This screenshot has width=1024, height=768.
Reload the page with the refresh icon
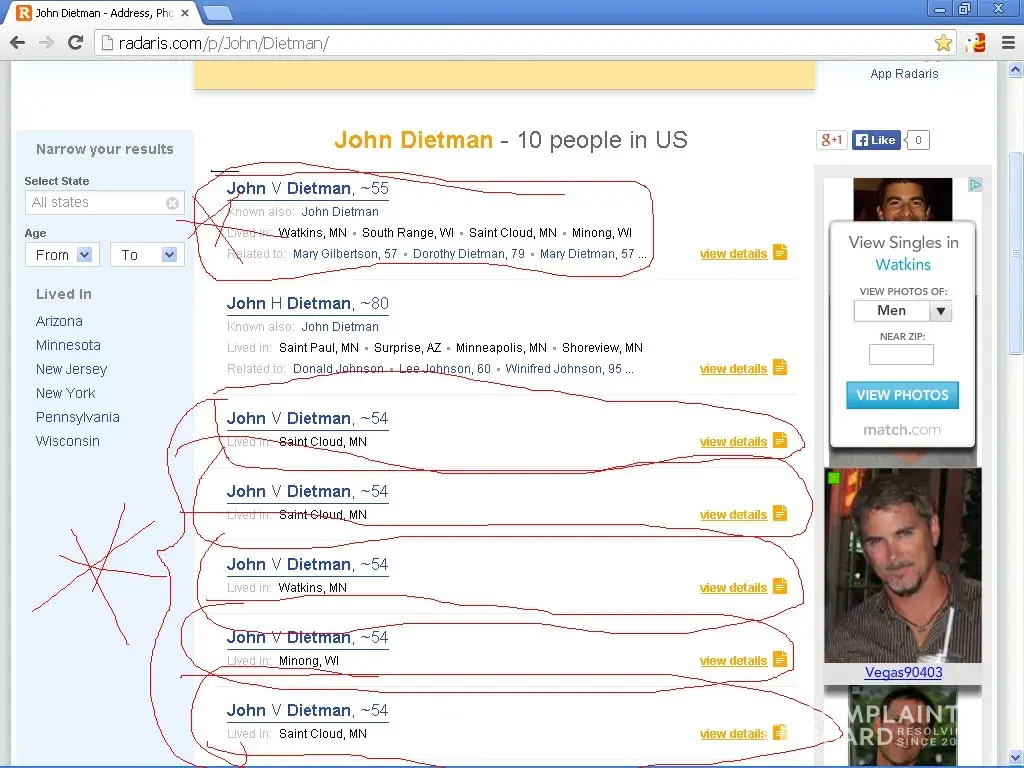pyautogui.click(x=75, y=42)
